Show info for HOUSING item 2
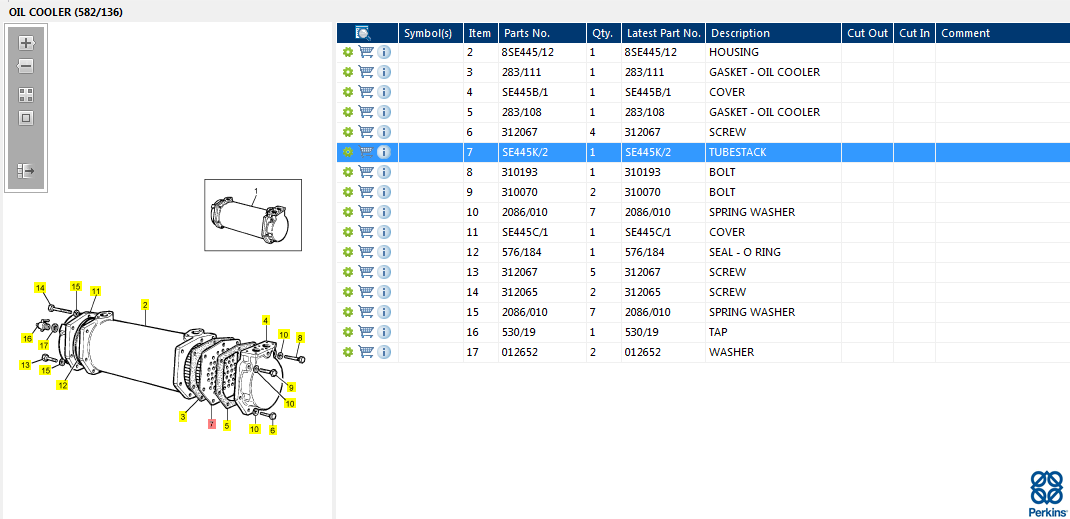The image size is (1070, 519). pos(384,53)
